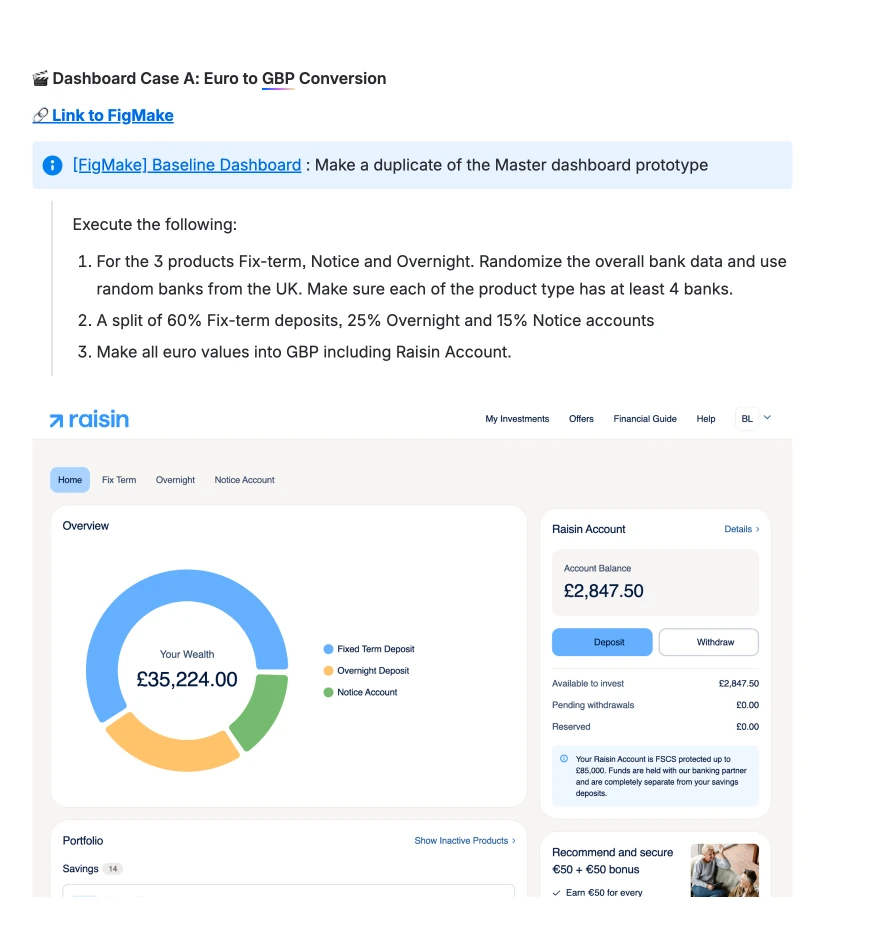Image resolution: width=883 pixels, height=942 pixels.
Task: Click the Overview card heading
Action: [86, 526]
